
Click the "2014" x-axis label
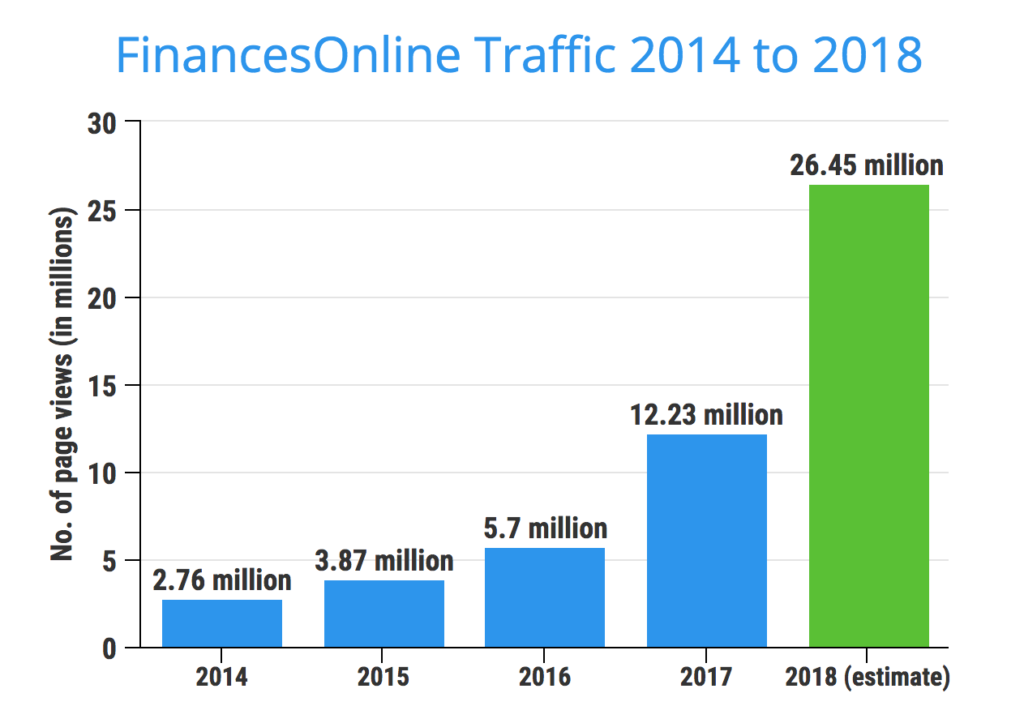[222, 677]
